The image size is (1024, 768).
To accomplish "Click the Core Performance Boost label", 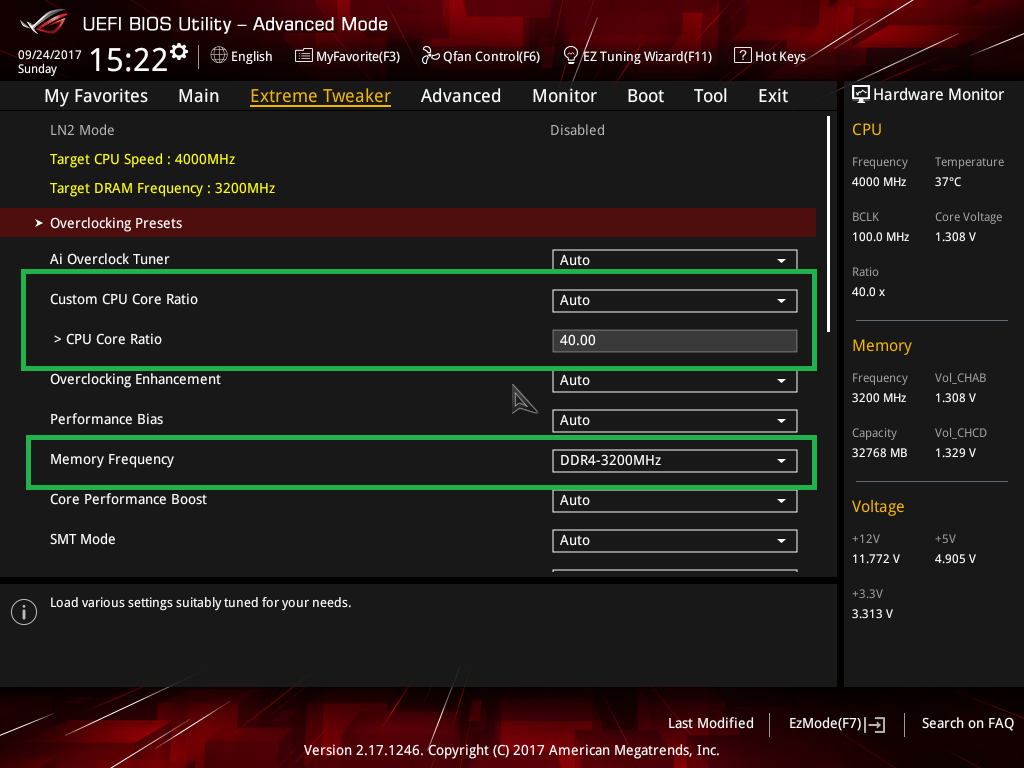I will pos(129,499).
